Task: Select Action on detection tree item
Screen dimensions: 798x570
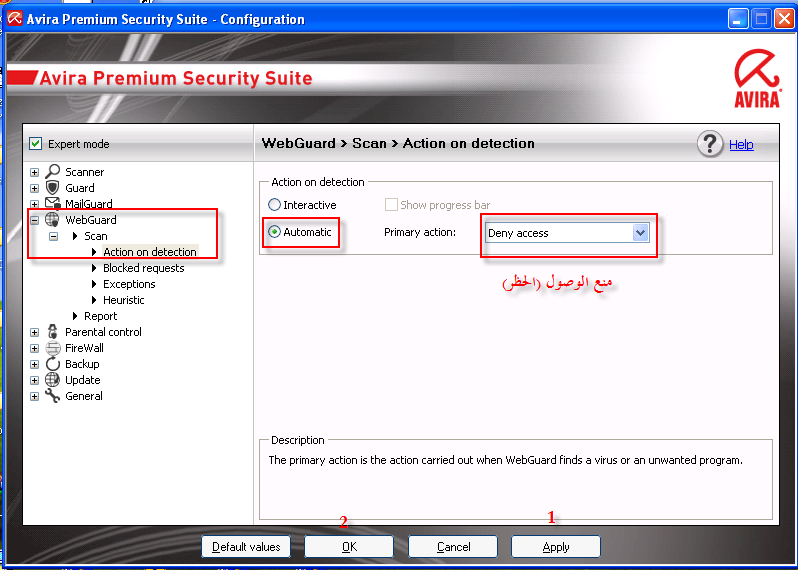Action: point(150,252)
